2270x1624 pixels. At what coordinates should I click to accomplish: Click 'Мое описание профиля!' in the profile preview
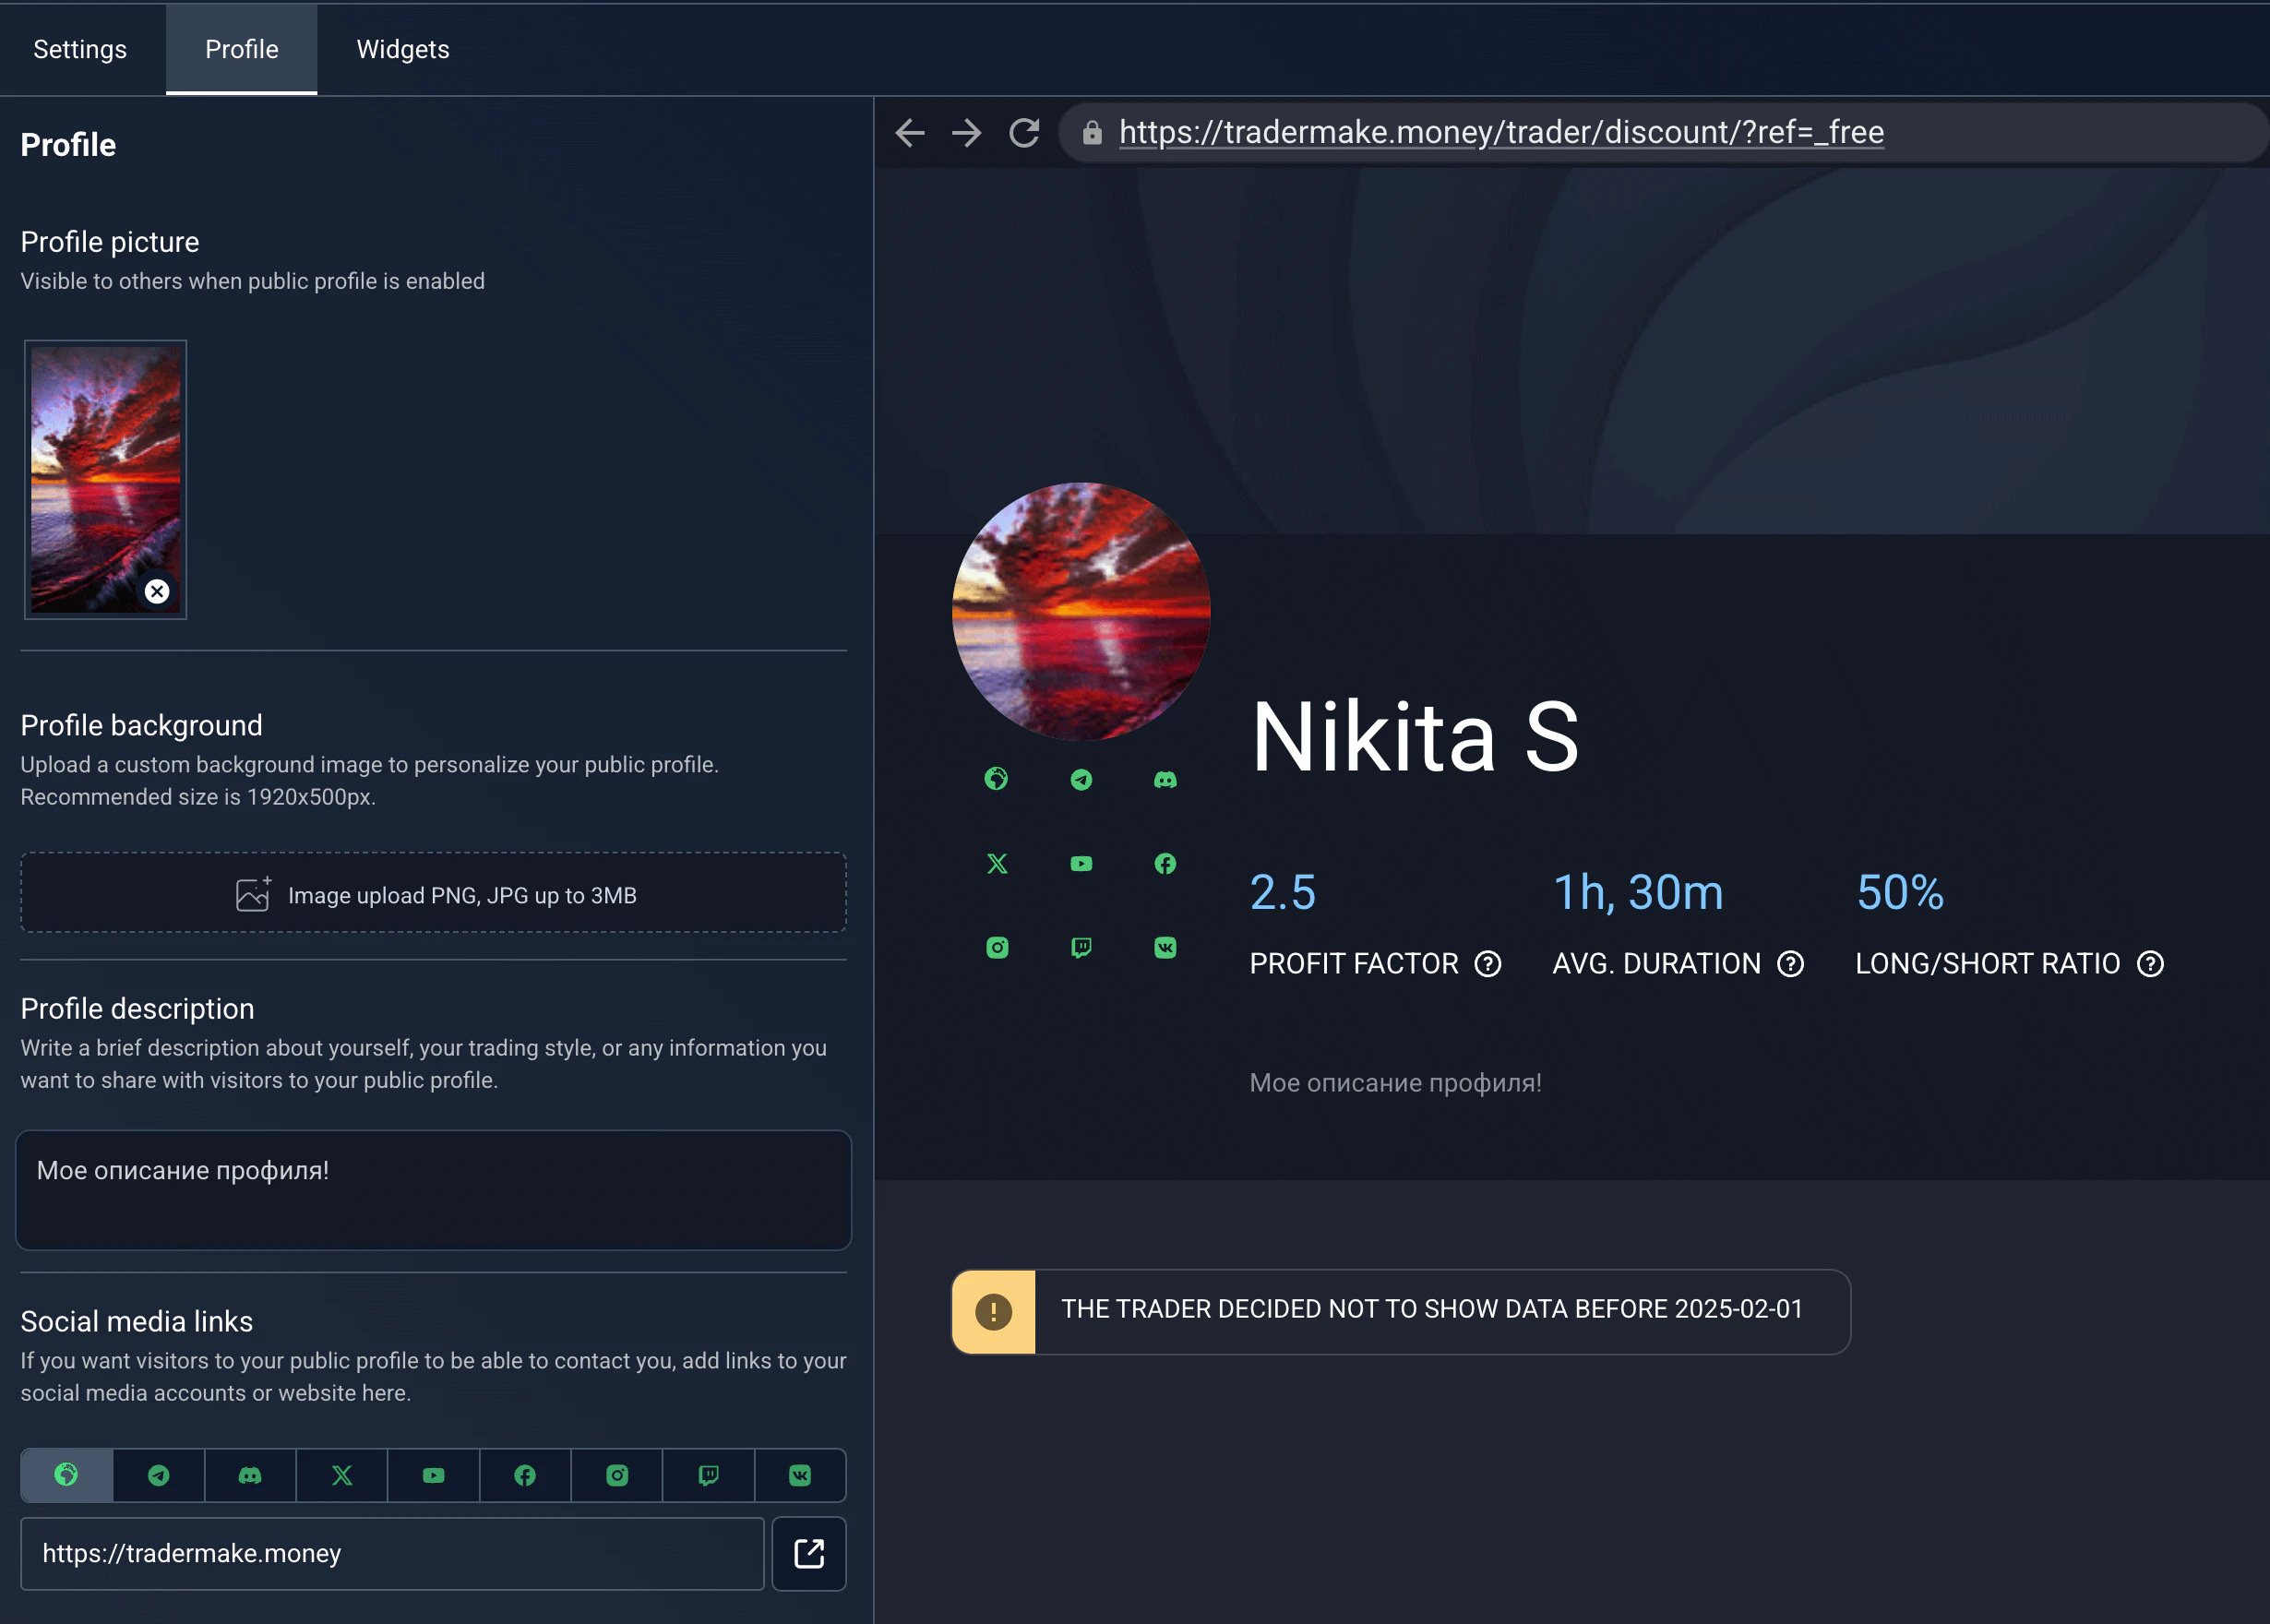1395,1082
